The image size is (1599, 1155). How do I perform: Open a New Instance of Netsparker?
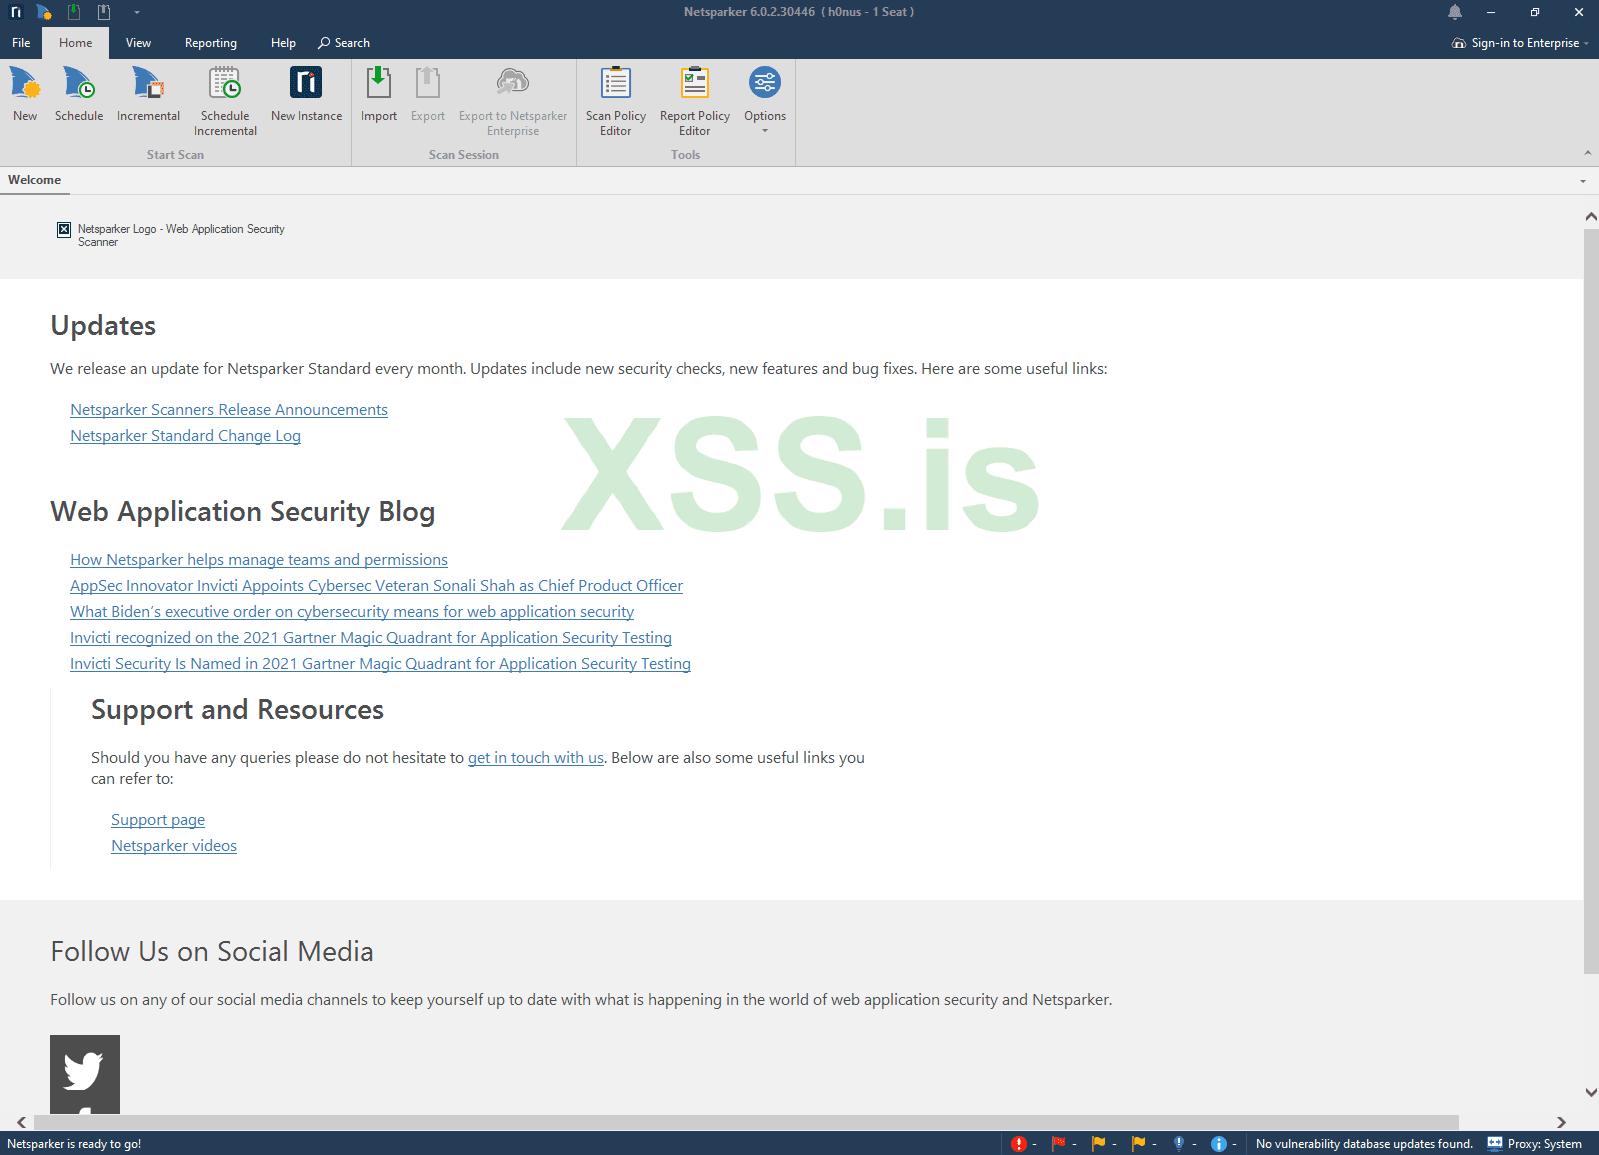click(x=306, y=94)
